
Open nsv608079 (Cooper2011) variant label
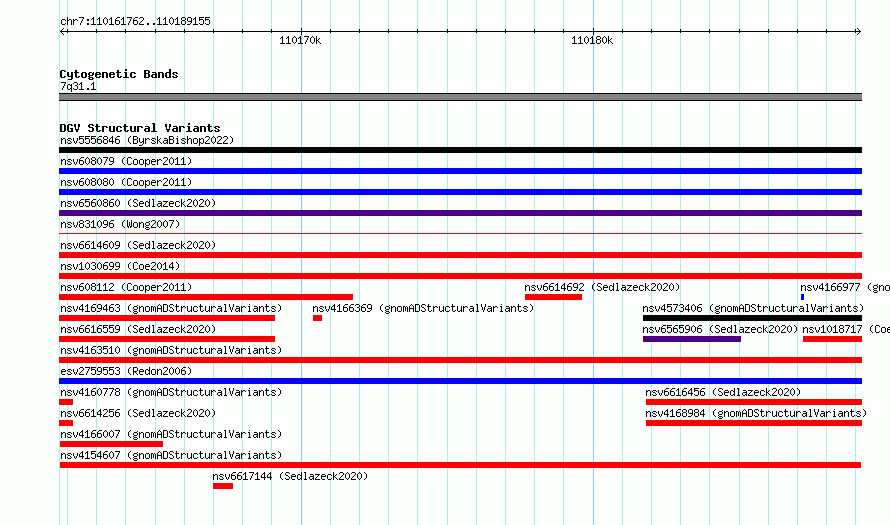tap(126, 161)
